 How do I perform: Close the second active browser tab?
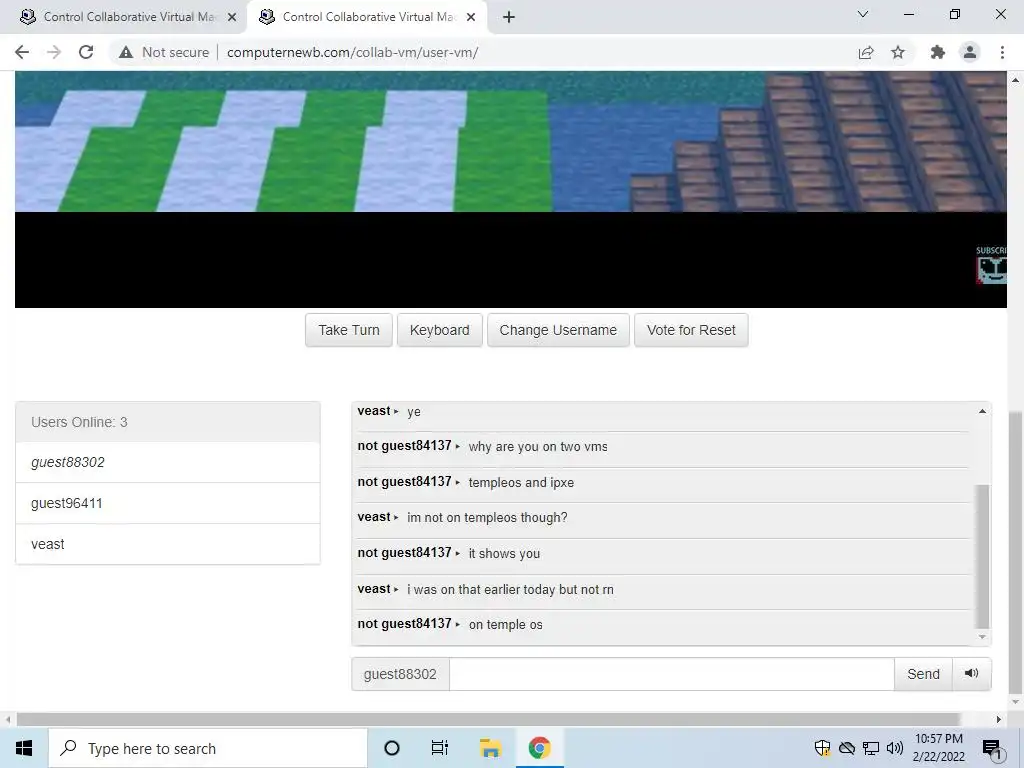470,17
